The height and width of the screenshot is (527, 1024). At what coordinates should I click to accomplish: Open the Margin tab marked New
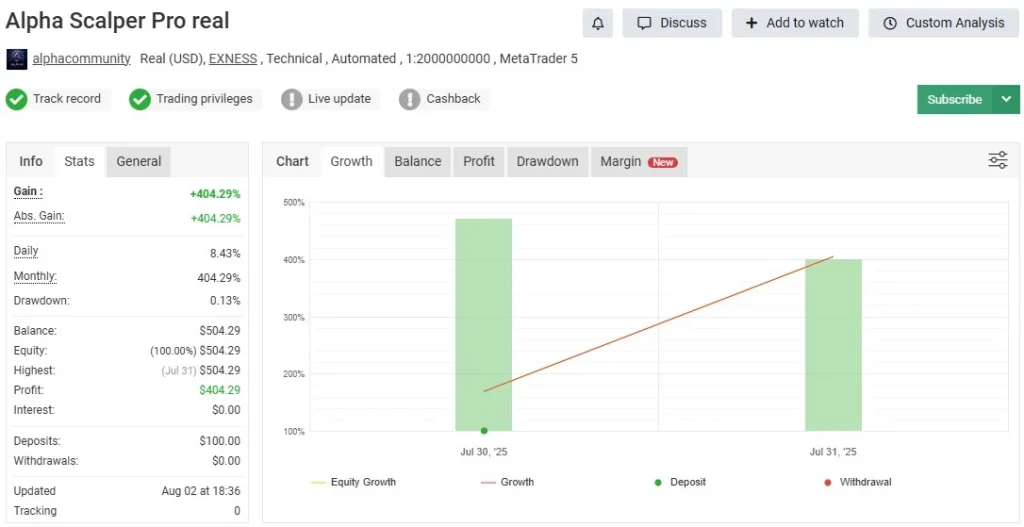(x=639, y=161)
